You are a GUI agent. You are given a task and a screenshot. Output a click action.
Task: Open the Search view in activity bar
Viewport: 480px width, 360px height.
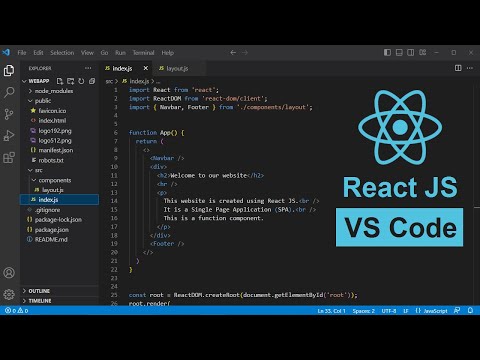click(9, 92)
